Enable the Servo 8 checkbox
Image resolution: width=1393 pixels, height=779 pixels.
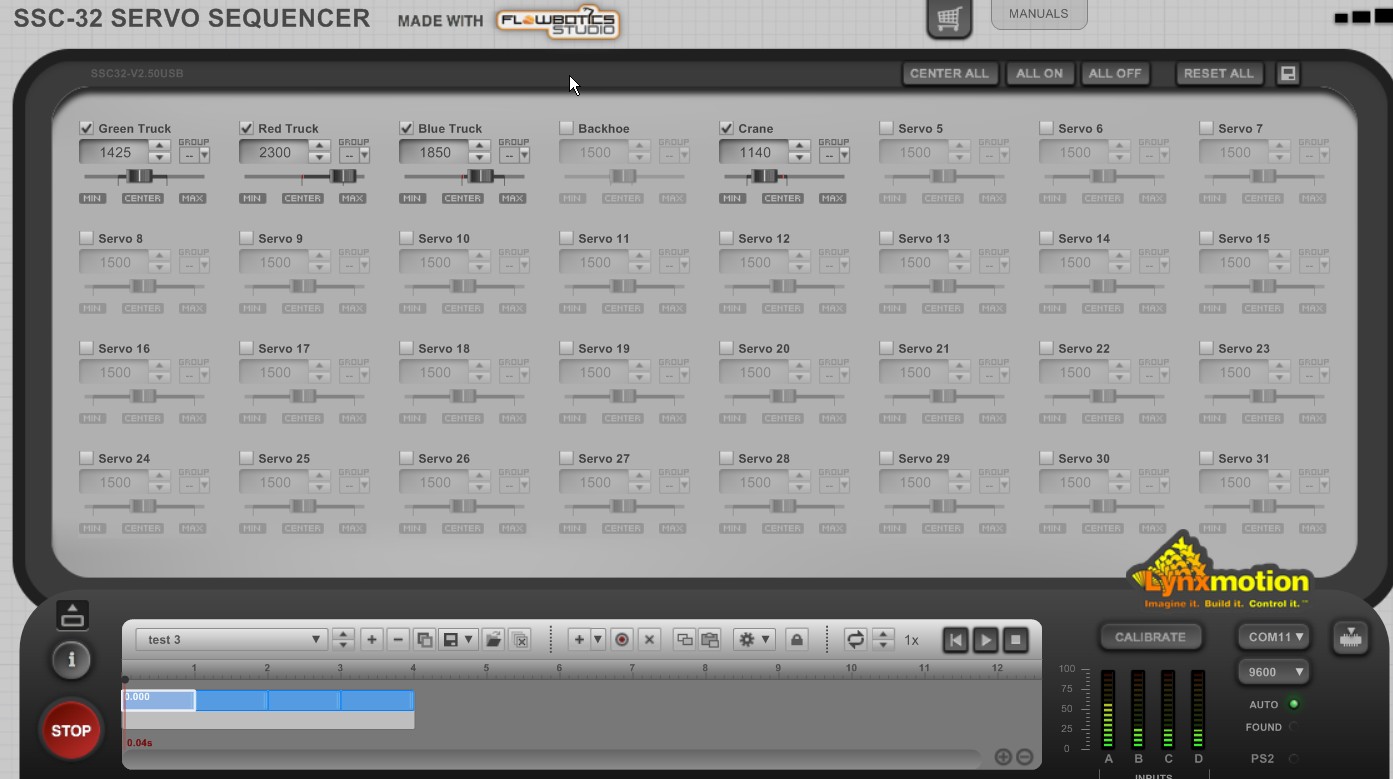[86, 237]
